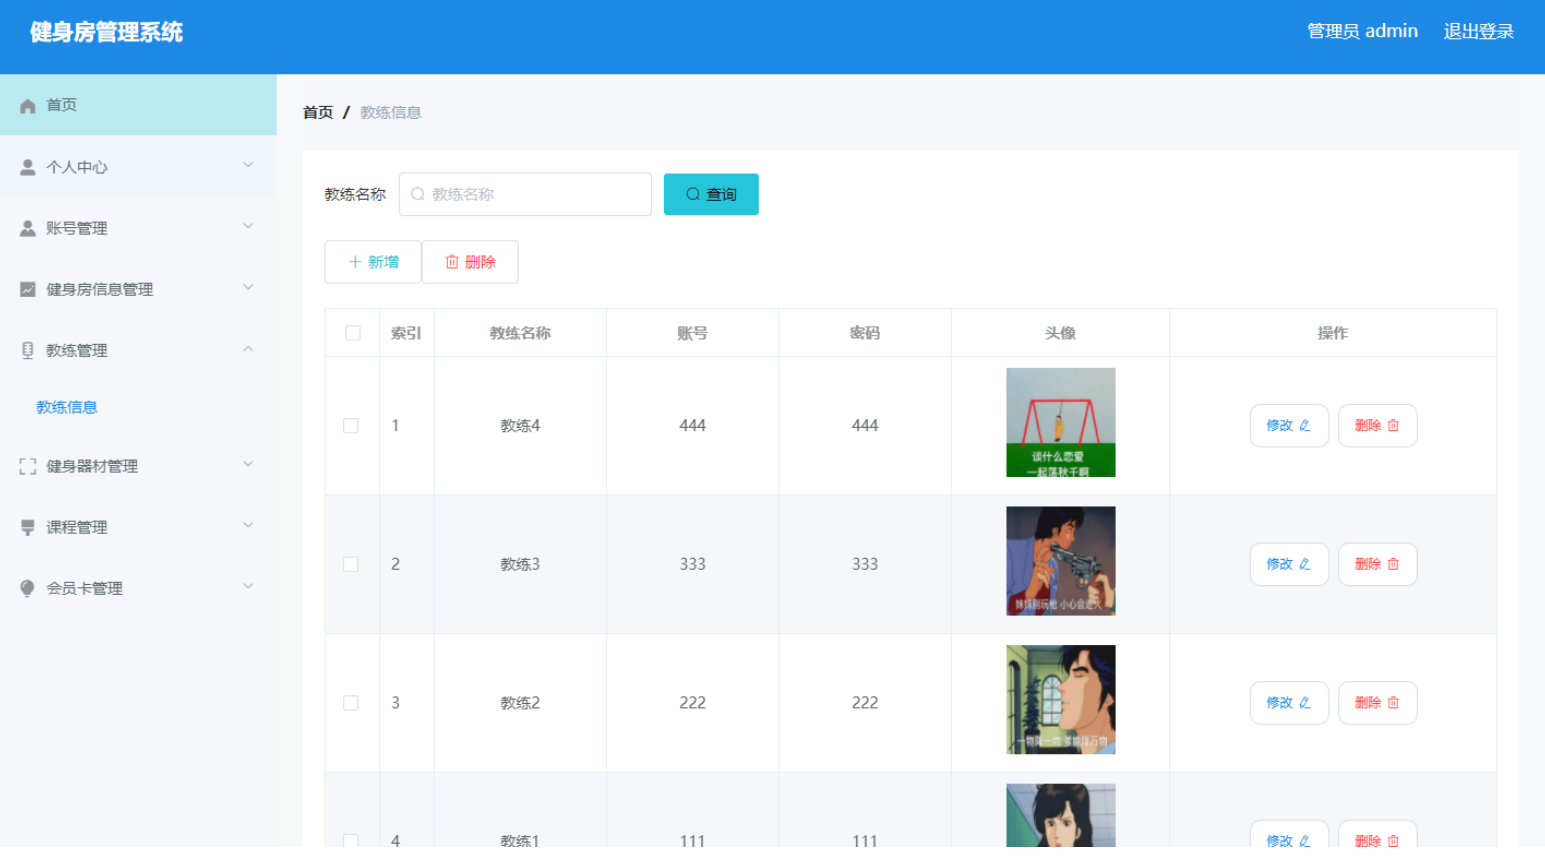Select the 账号管理 menu label
This screenshot has width=1545, height=857.
click(77, 229)
